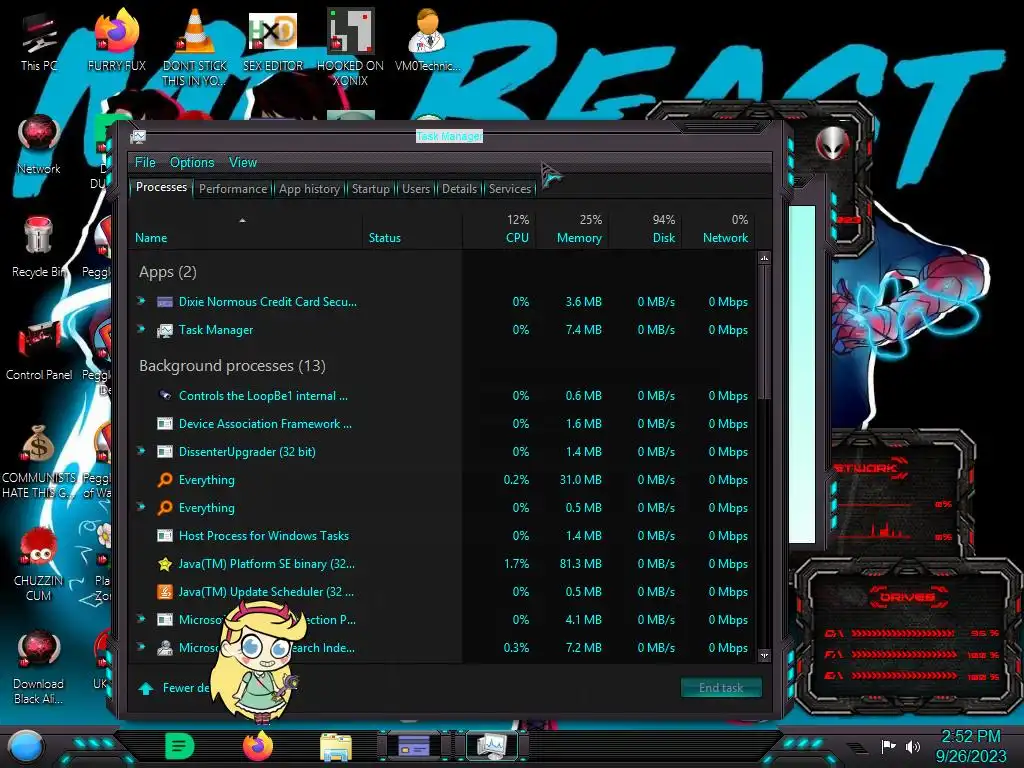The height and width of the screenshot is (768, 1024).
Task: Open the COMMUNISTS HATE THIS money bag icon
Action: [x=39, y=462]
